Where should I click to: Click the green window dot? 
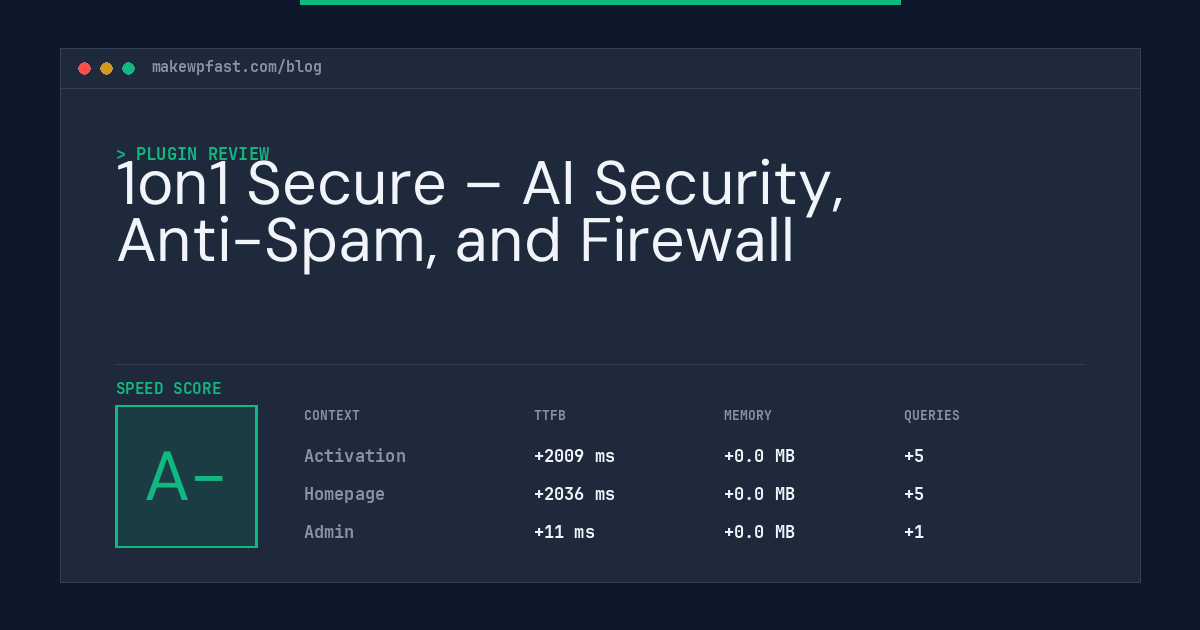(129, 68)
